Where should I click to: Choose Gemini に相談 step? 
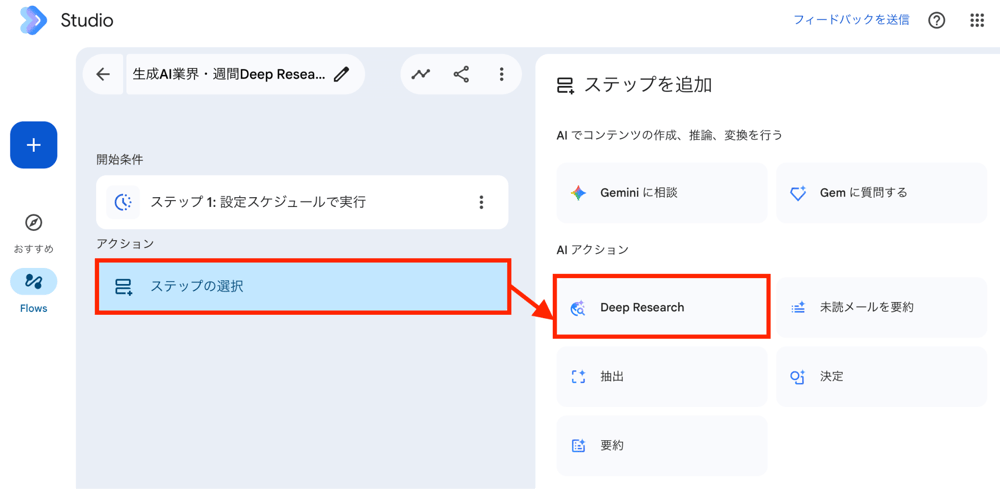[662, 193]
